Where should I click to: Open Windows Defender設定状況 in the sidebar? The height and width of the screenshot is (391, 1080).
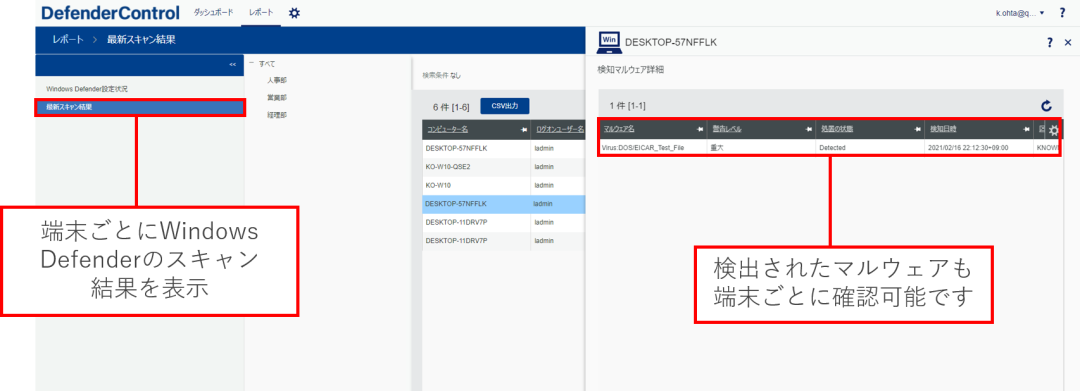87,89
